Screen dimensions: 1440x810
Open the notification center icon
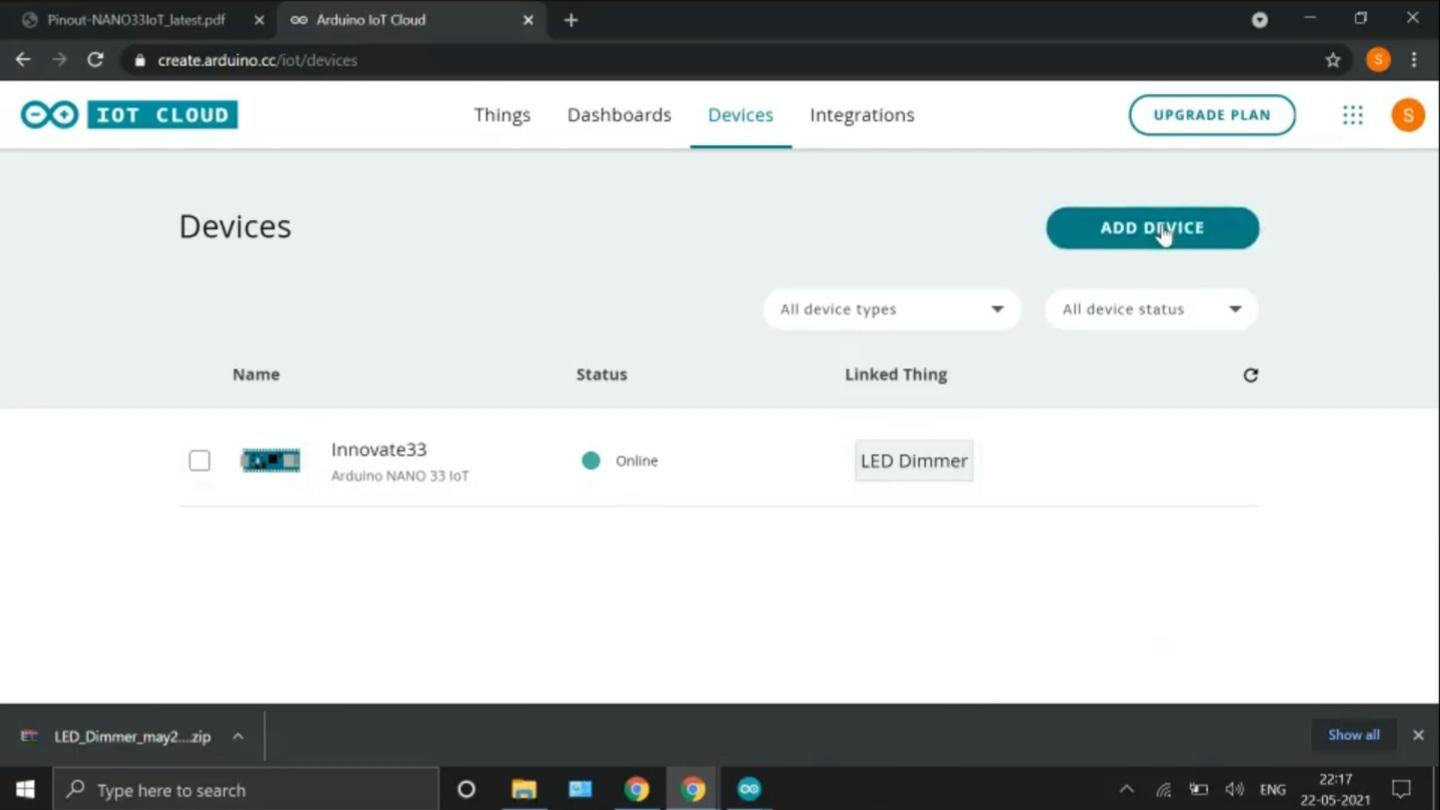coord(1401,789)
